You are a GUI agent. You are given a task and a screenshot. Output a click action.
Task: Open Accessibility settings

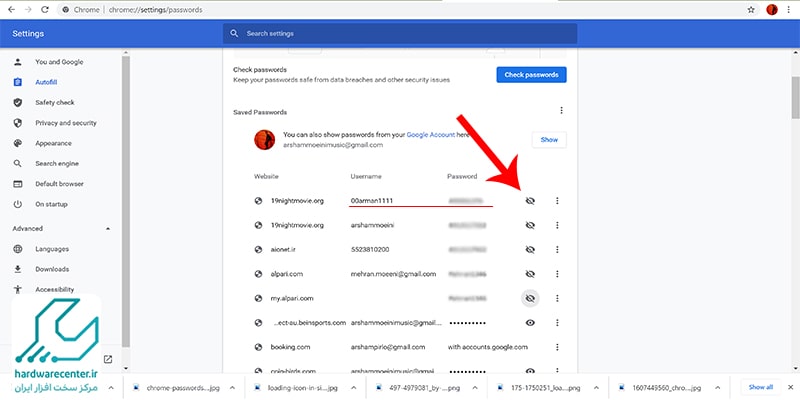tap(55, 289)
